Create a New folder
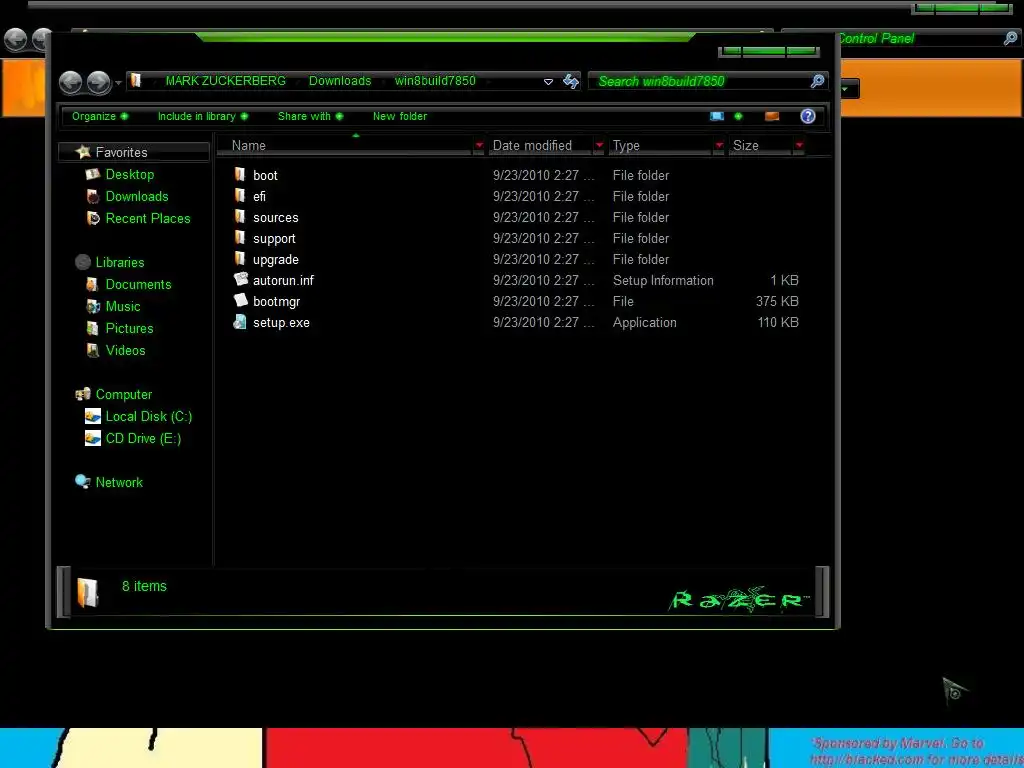This screenshot has height=768, width=1024. tap(400, 116)
